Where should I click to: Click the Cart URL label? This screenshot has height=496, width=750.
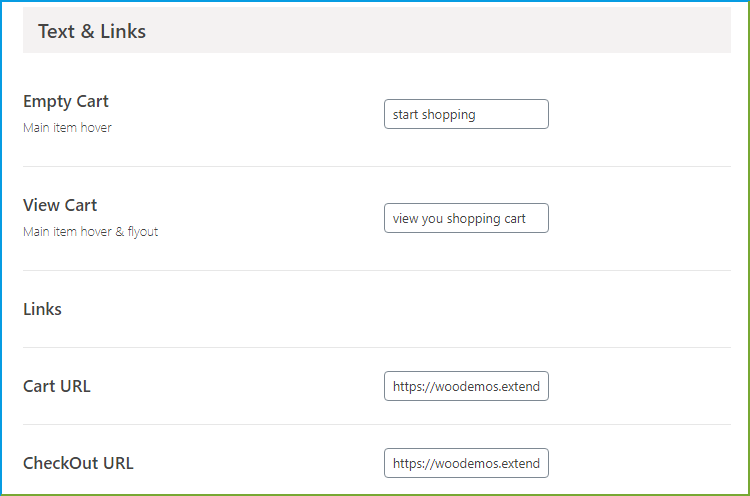click(x=57, y=386)
